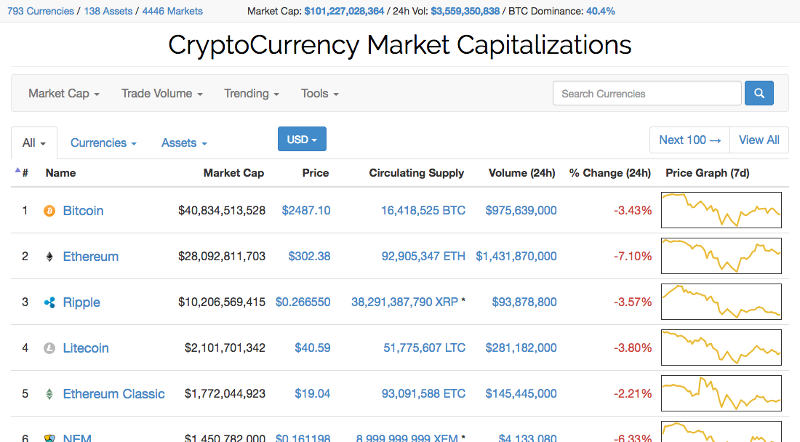Image resolution: width=800 pixels, height=442 pixels.
Task: Click Ethereum volume $1,431,870,000
Action: click(516, 256)
